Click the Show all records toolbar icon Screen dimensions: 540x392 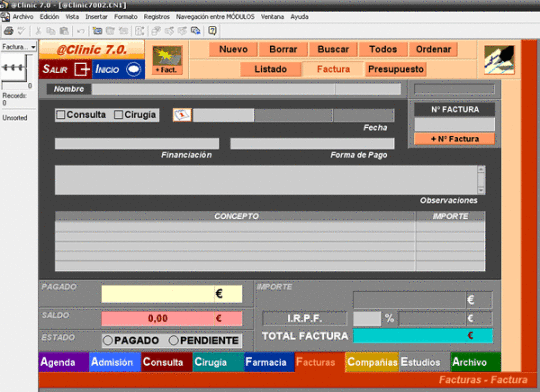pos(196,31)
